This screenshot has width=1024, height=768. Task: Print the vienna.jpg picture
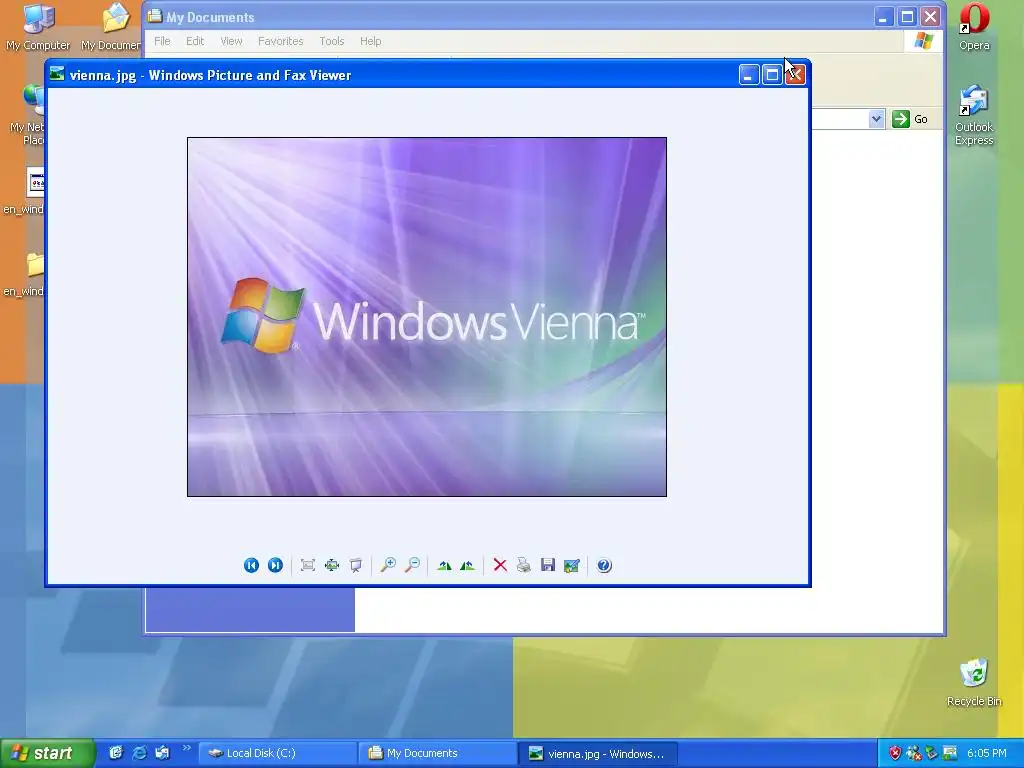point(524,566)
